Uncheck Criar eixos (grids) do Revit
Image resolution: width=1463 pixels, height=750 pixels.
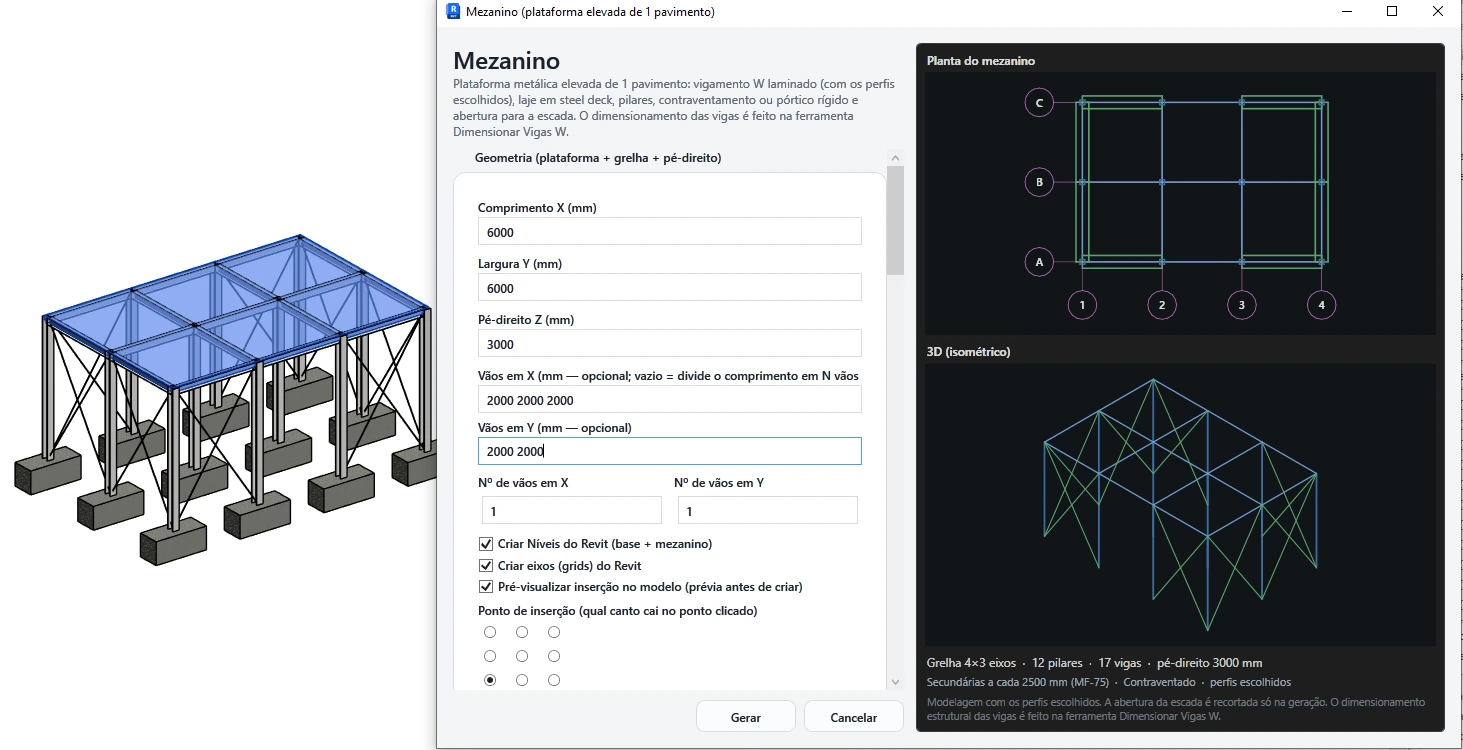click(x=487, y=566)
